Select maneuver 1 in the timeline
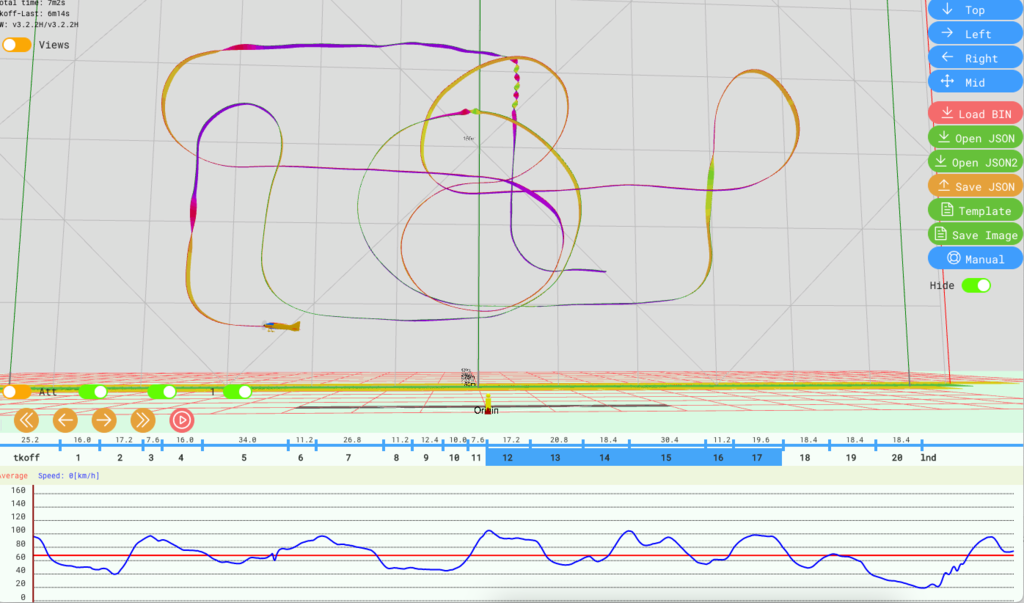 click(x=78, y=457)
